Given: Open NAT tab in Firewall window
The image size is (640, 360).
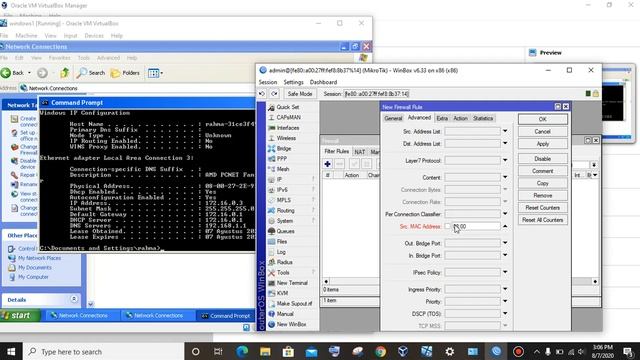Looking at the screenshot, I should [x=360, y=152].
